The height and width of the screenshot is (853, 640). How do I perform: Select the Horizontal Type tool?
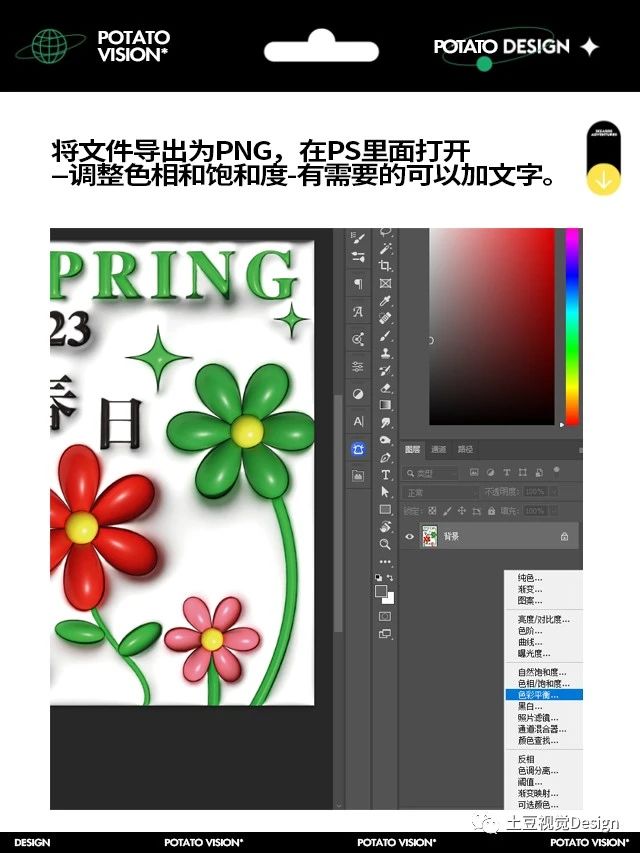click(x=385, y=475)
